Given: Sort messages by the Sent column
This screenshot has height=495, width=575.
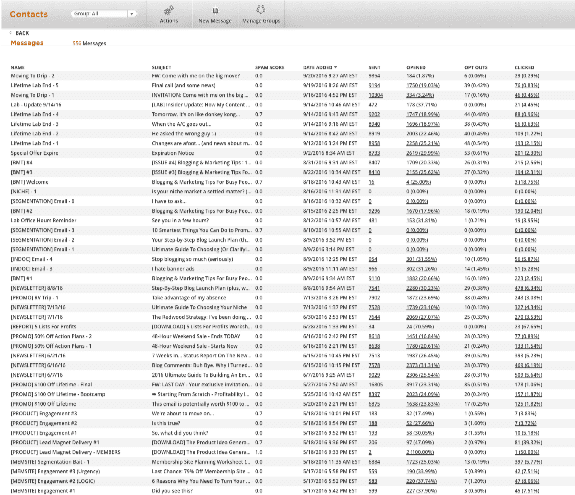Looking at the screenshot, I should (x=374, y=67).
